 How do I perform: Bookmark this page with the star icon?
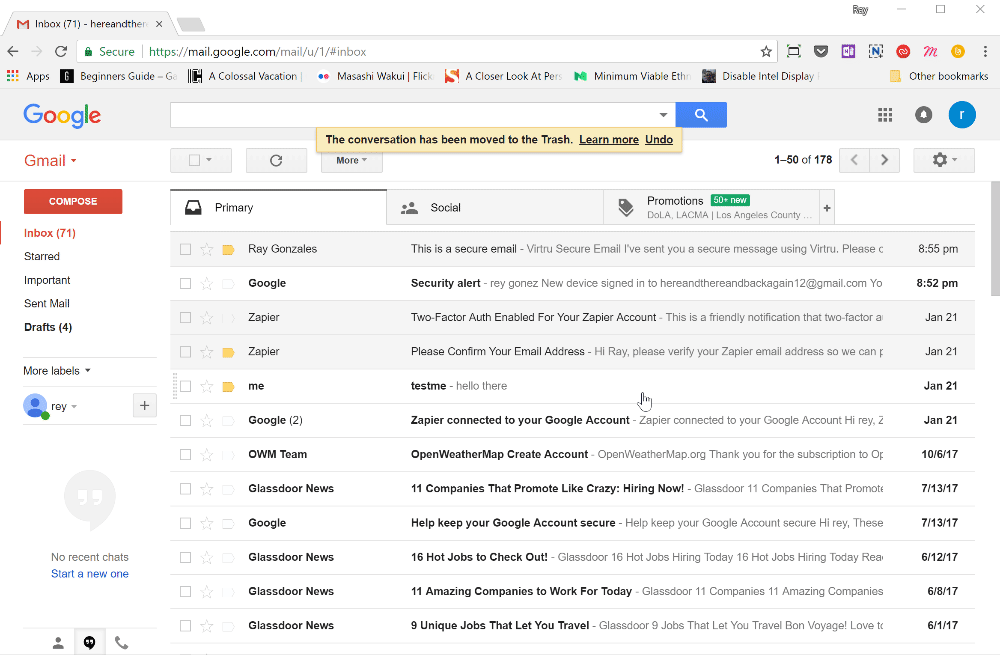tap(766, 52)
